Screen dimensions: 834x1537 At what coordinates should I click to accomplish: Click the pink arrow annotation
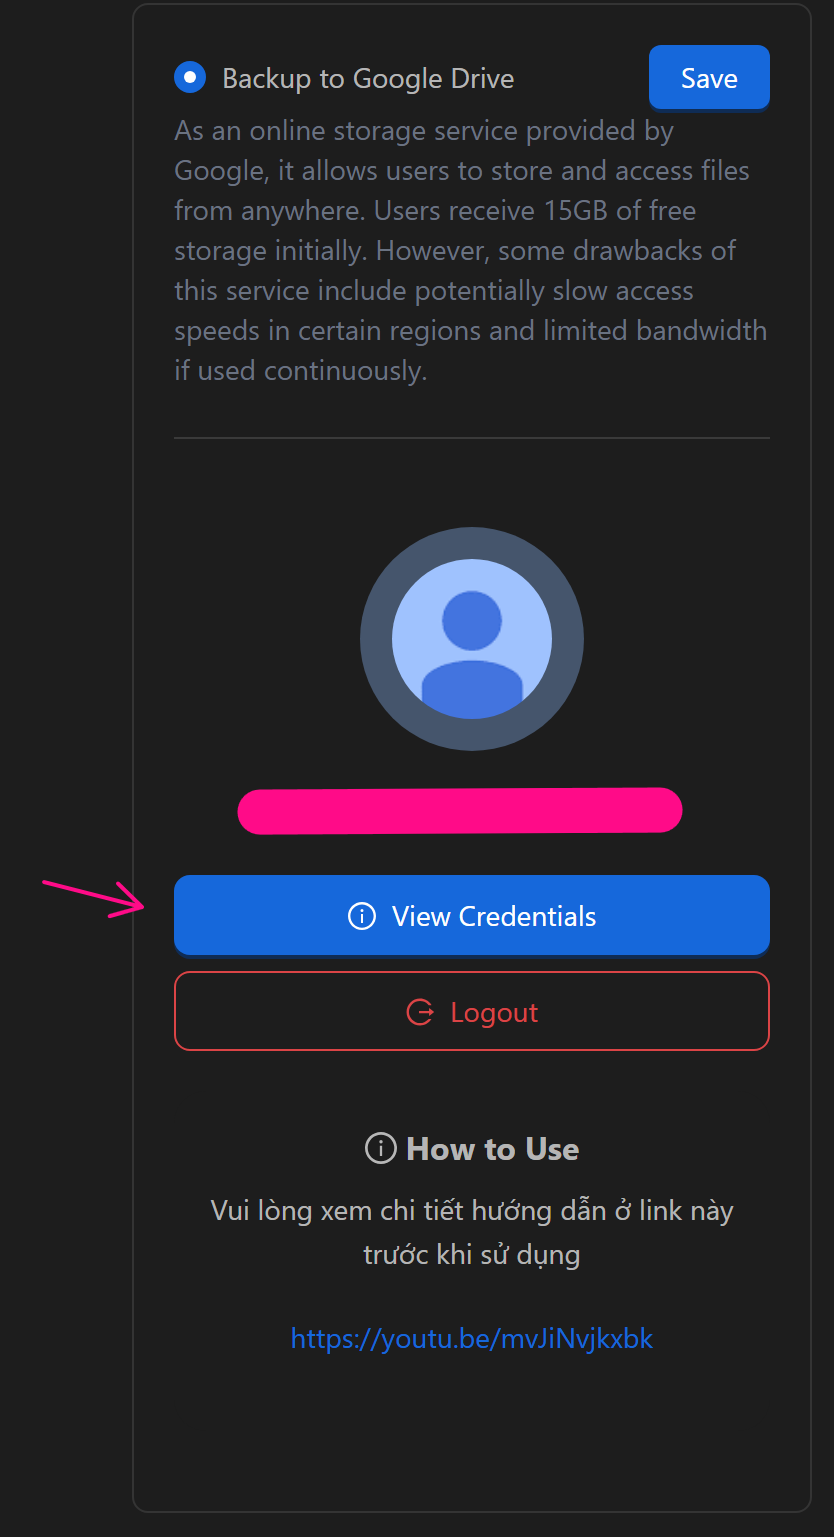[x=95, y=897]
